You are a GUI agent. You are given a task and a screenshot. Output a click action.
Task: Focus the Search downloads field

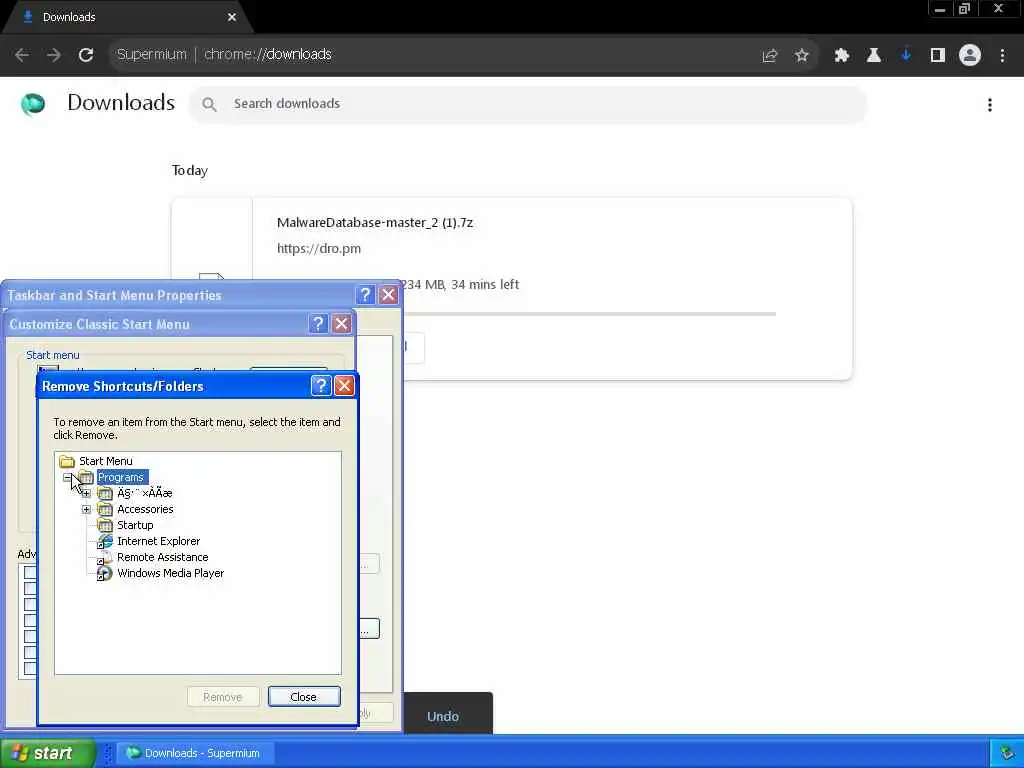528,104
